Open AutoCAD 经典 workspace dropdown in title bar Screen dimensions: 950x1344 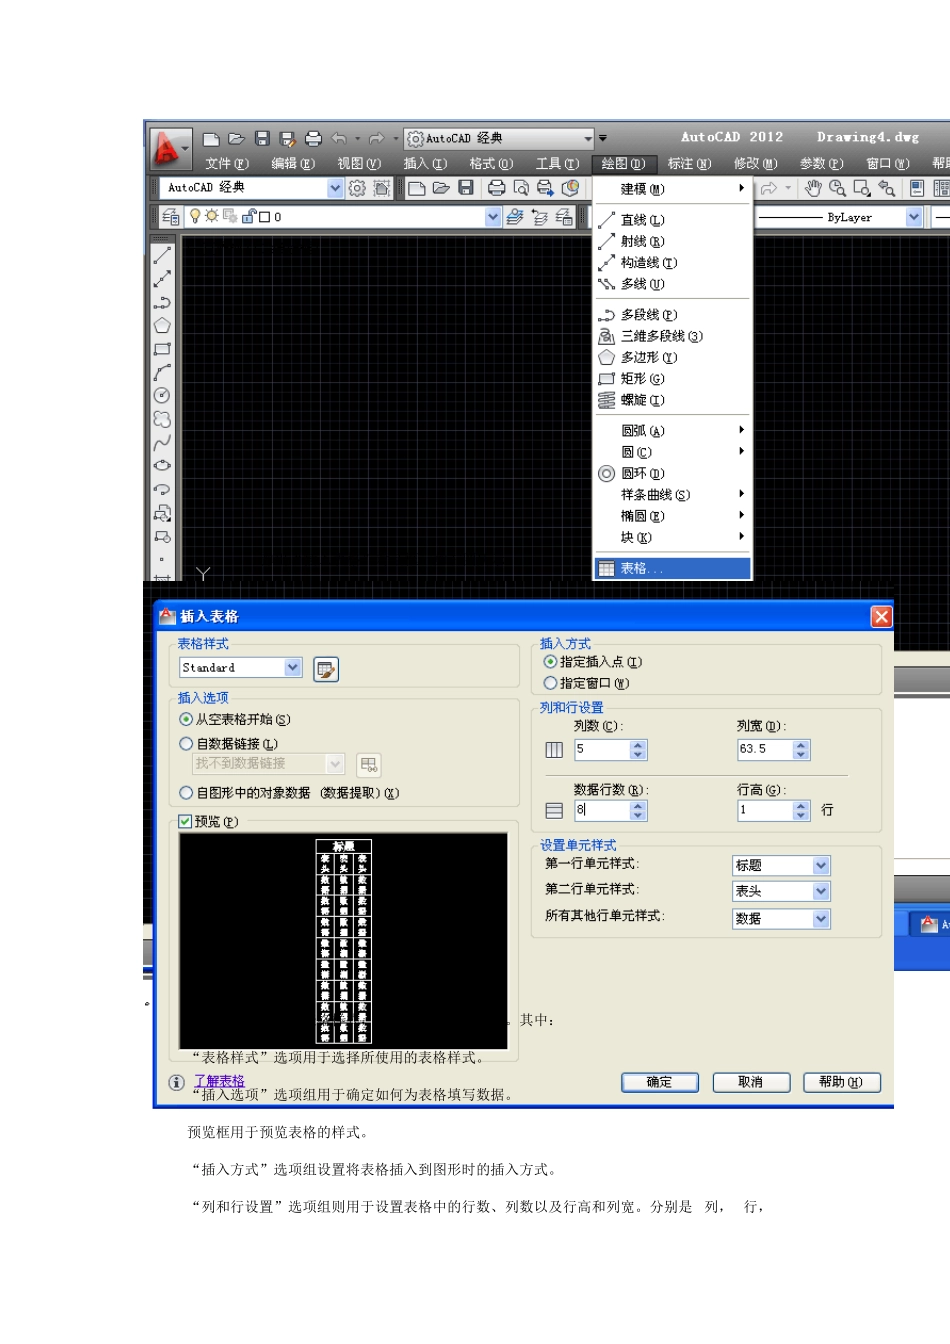[x=588, y=139]
